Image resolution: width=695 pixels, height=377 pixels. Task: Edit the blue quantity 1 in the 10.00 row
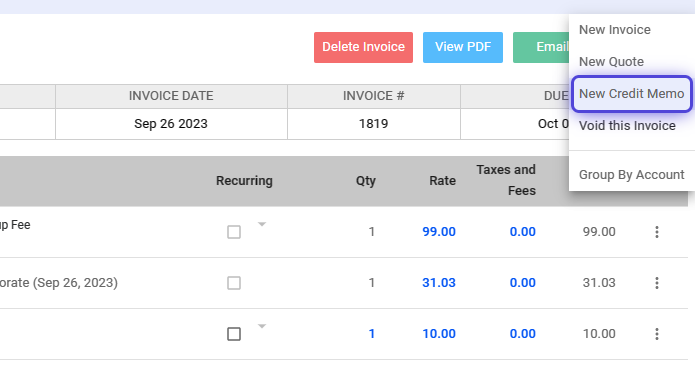click(x=372, y=334)
